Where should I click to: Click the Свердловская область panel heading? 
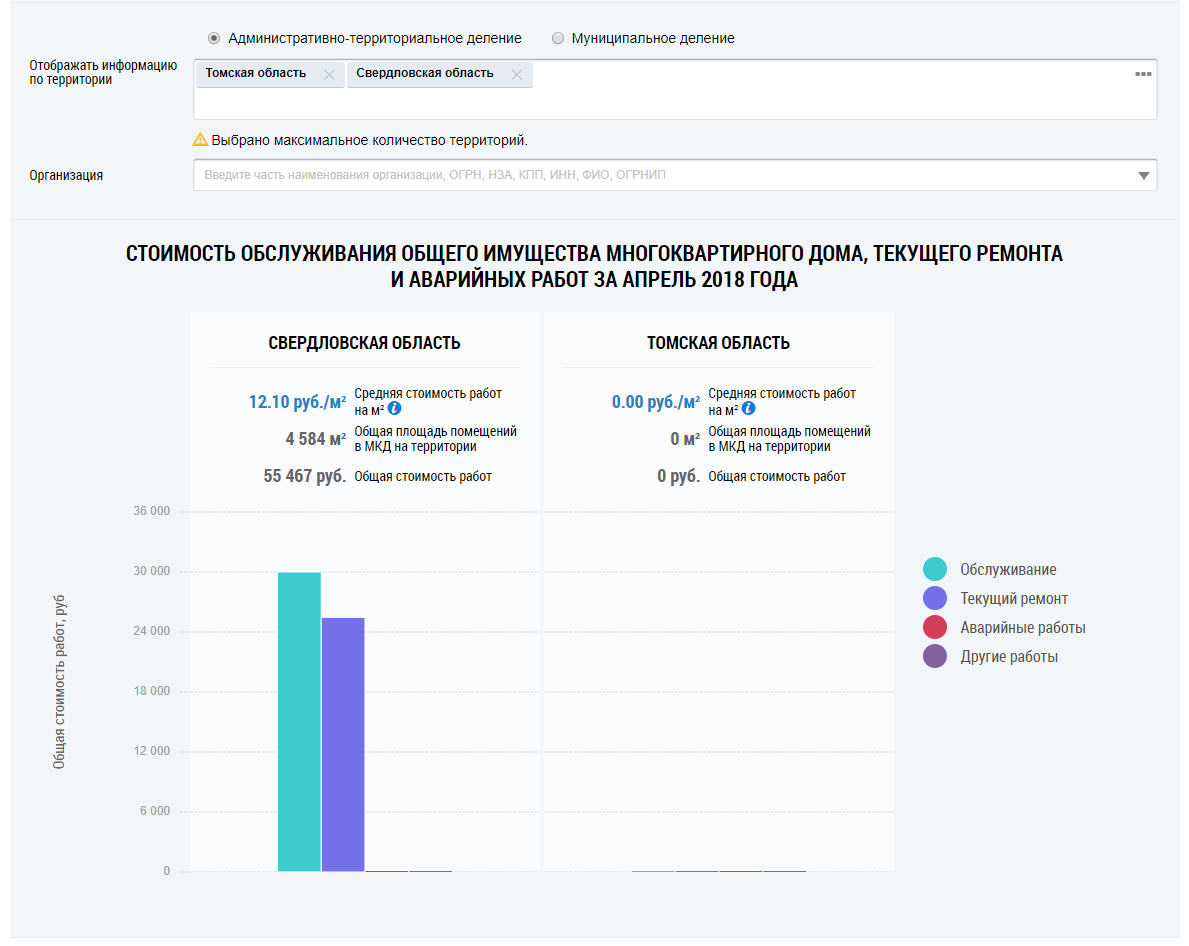tap(364, 343)
